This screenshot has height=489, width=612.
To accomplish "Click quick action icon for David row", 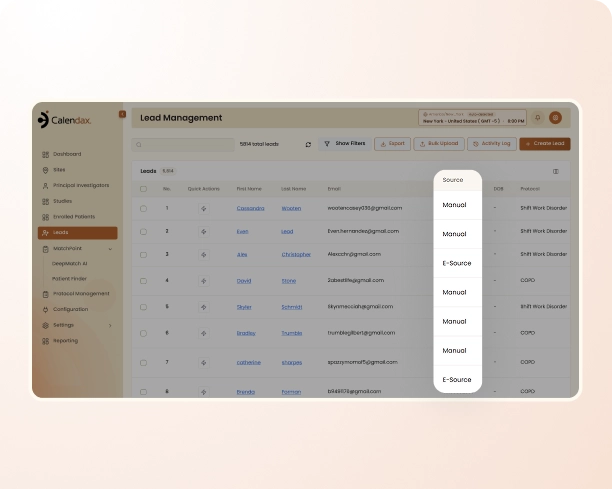I will (x=204, y=281).
